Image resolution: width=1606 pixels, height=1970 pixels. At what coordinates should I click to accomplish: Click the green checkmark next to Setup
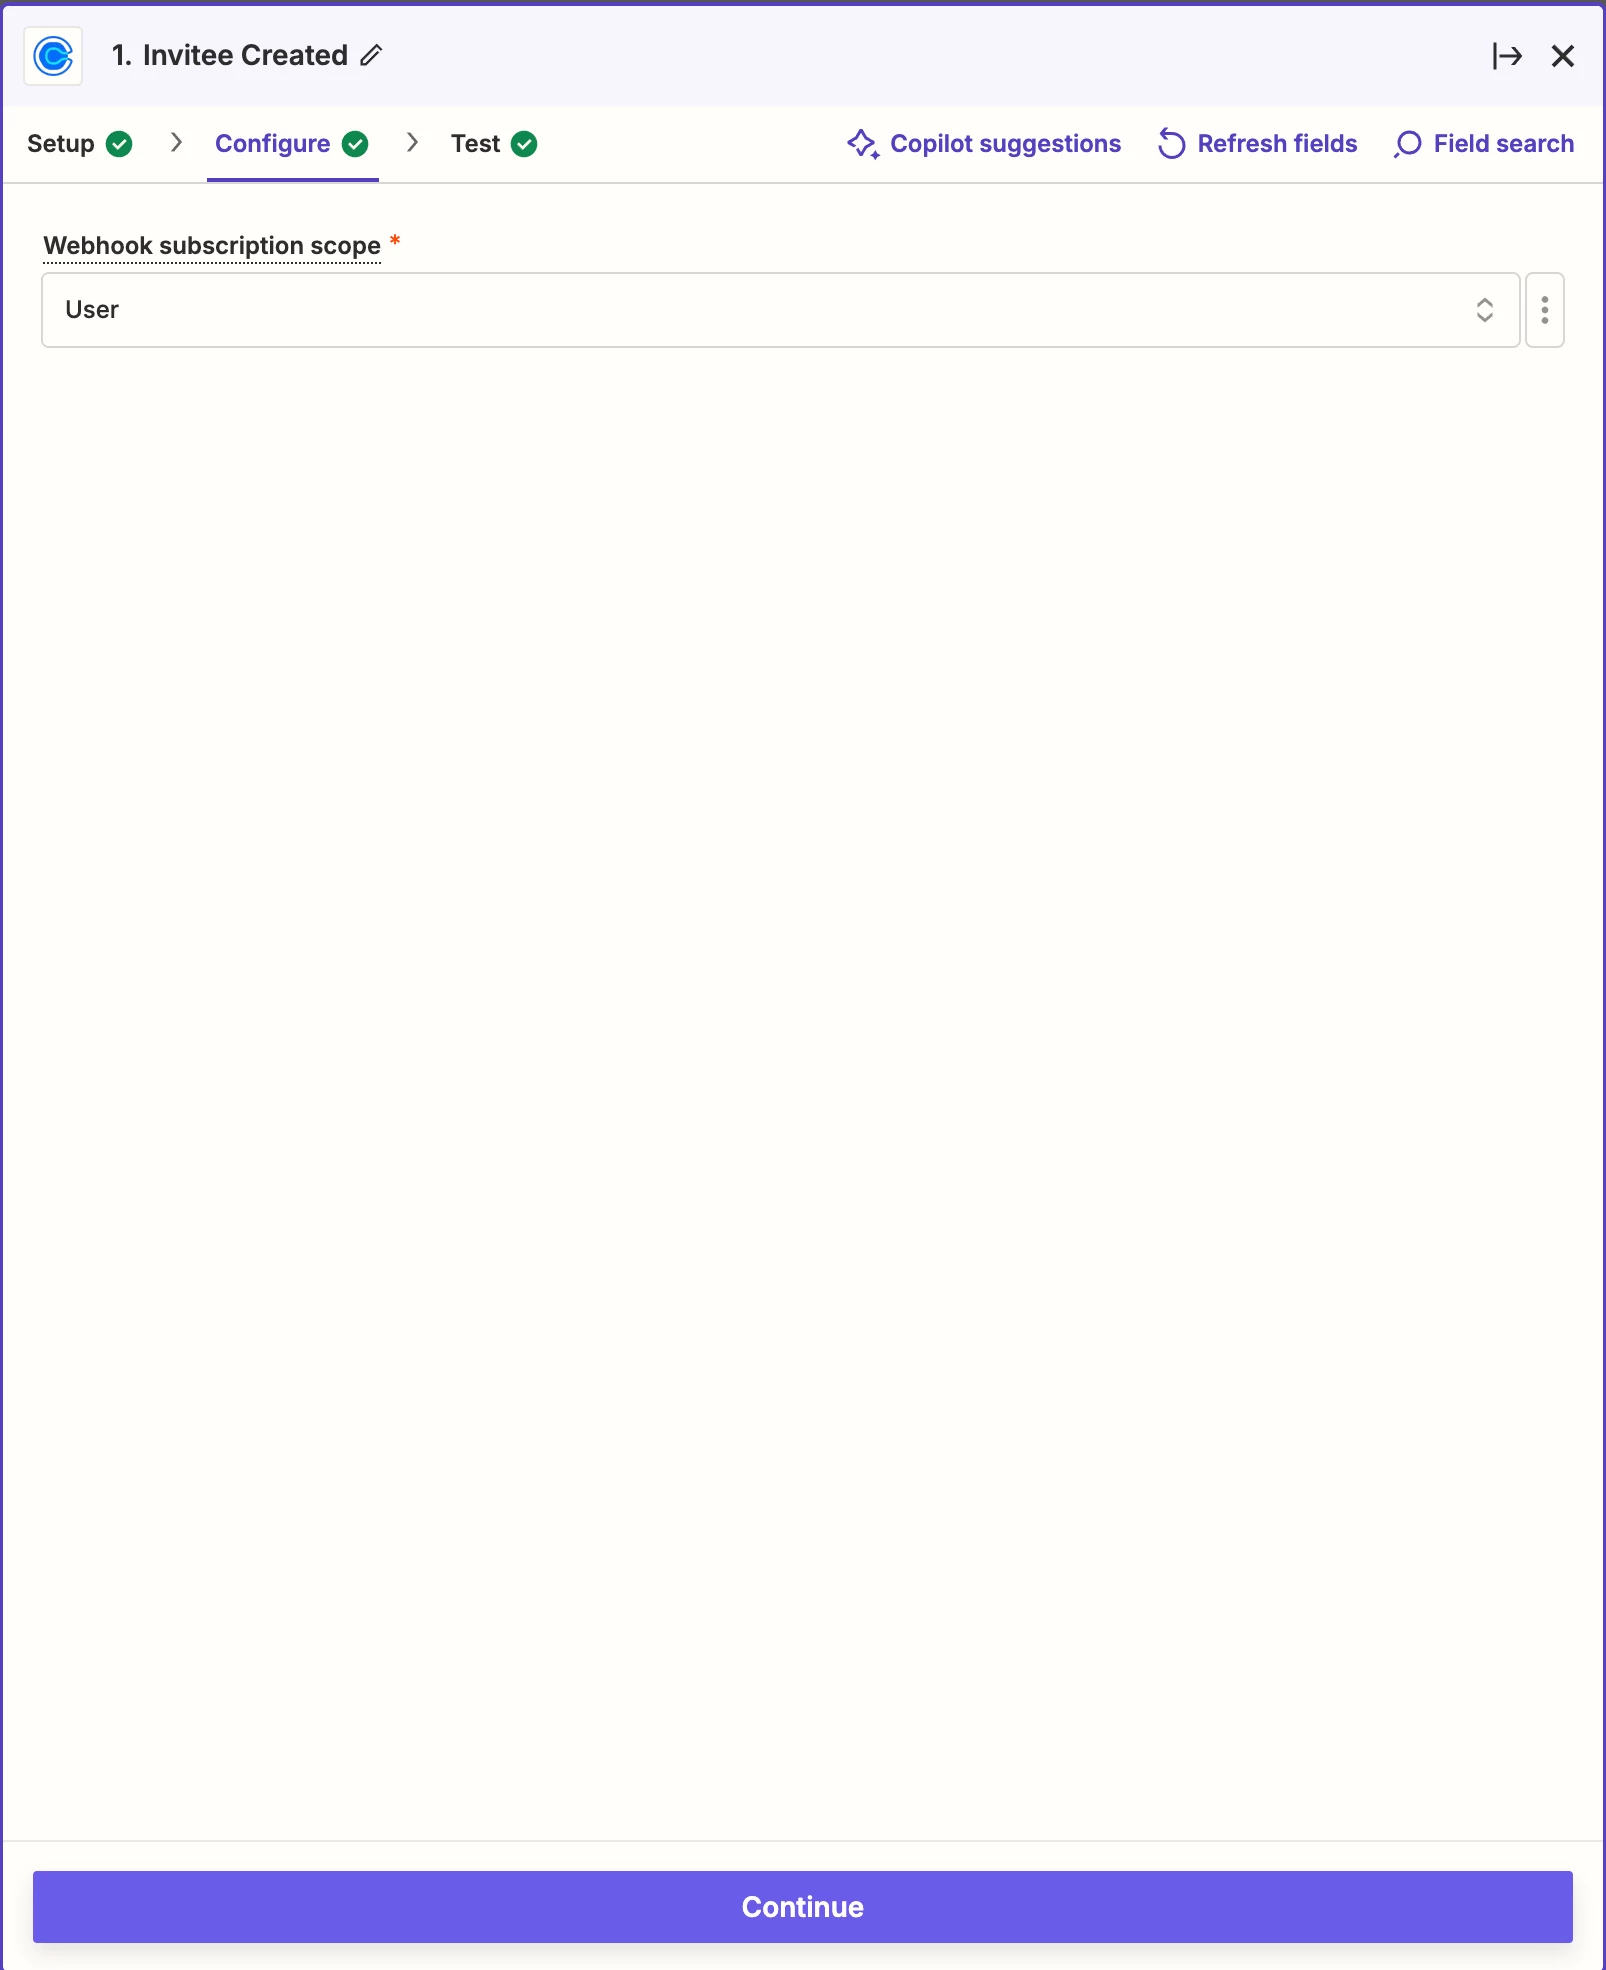(119, 144)
